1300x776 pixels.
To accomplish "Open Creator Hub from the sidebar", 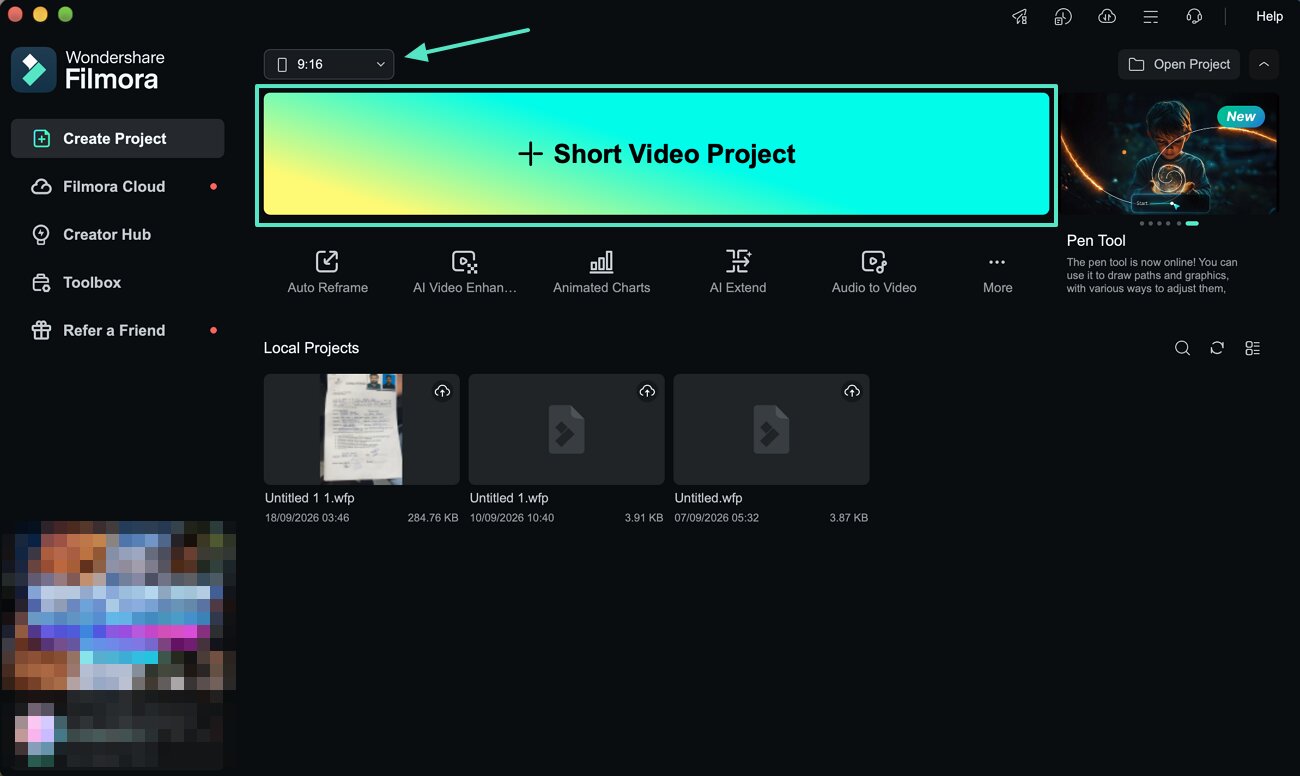I will 117,234.
